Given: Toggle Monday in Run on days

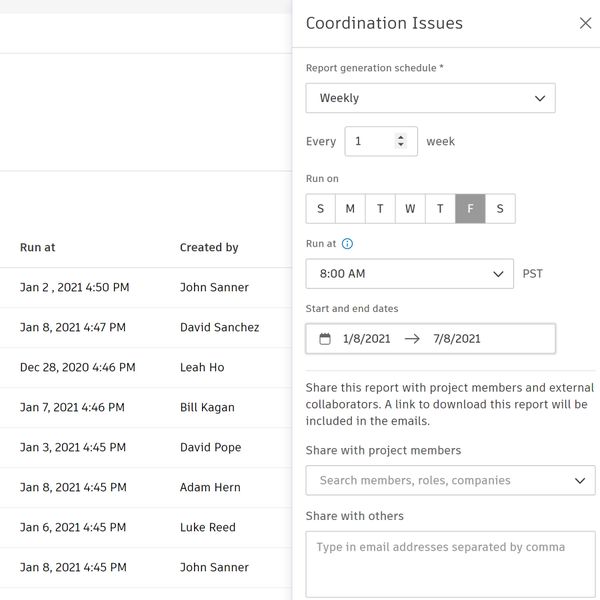Looking at the screenshot, I should (350, 209).
